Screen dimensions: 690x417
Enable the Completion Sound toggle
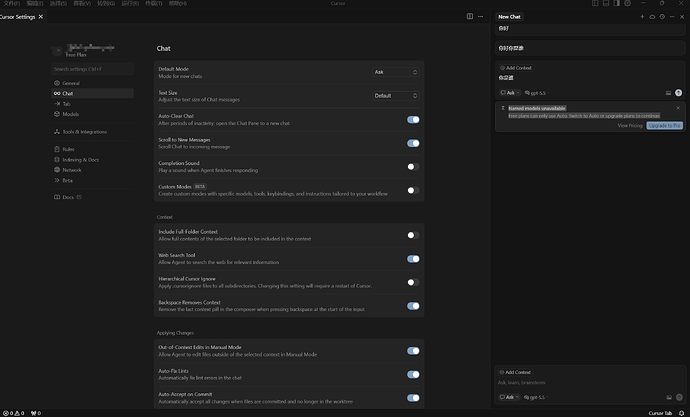click(413, 167)
